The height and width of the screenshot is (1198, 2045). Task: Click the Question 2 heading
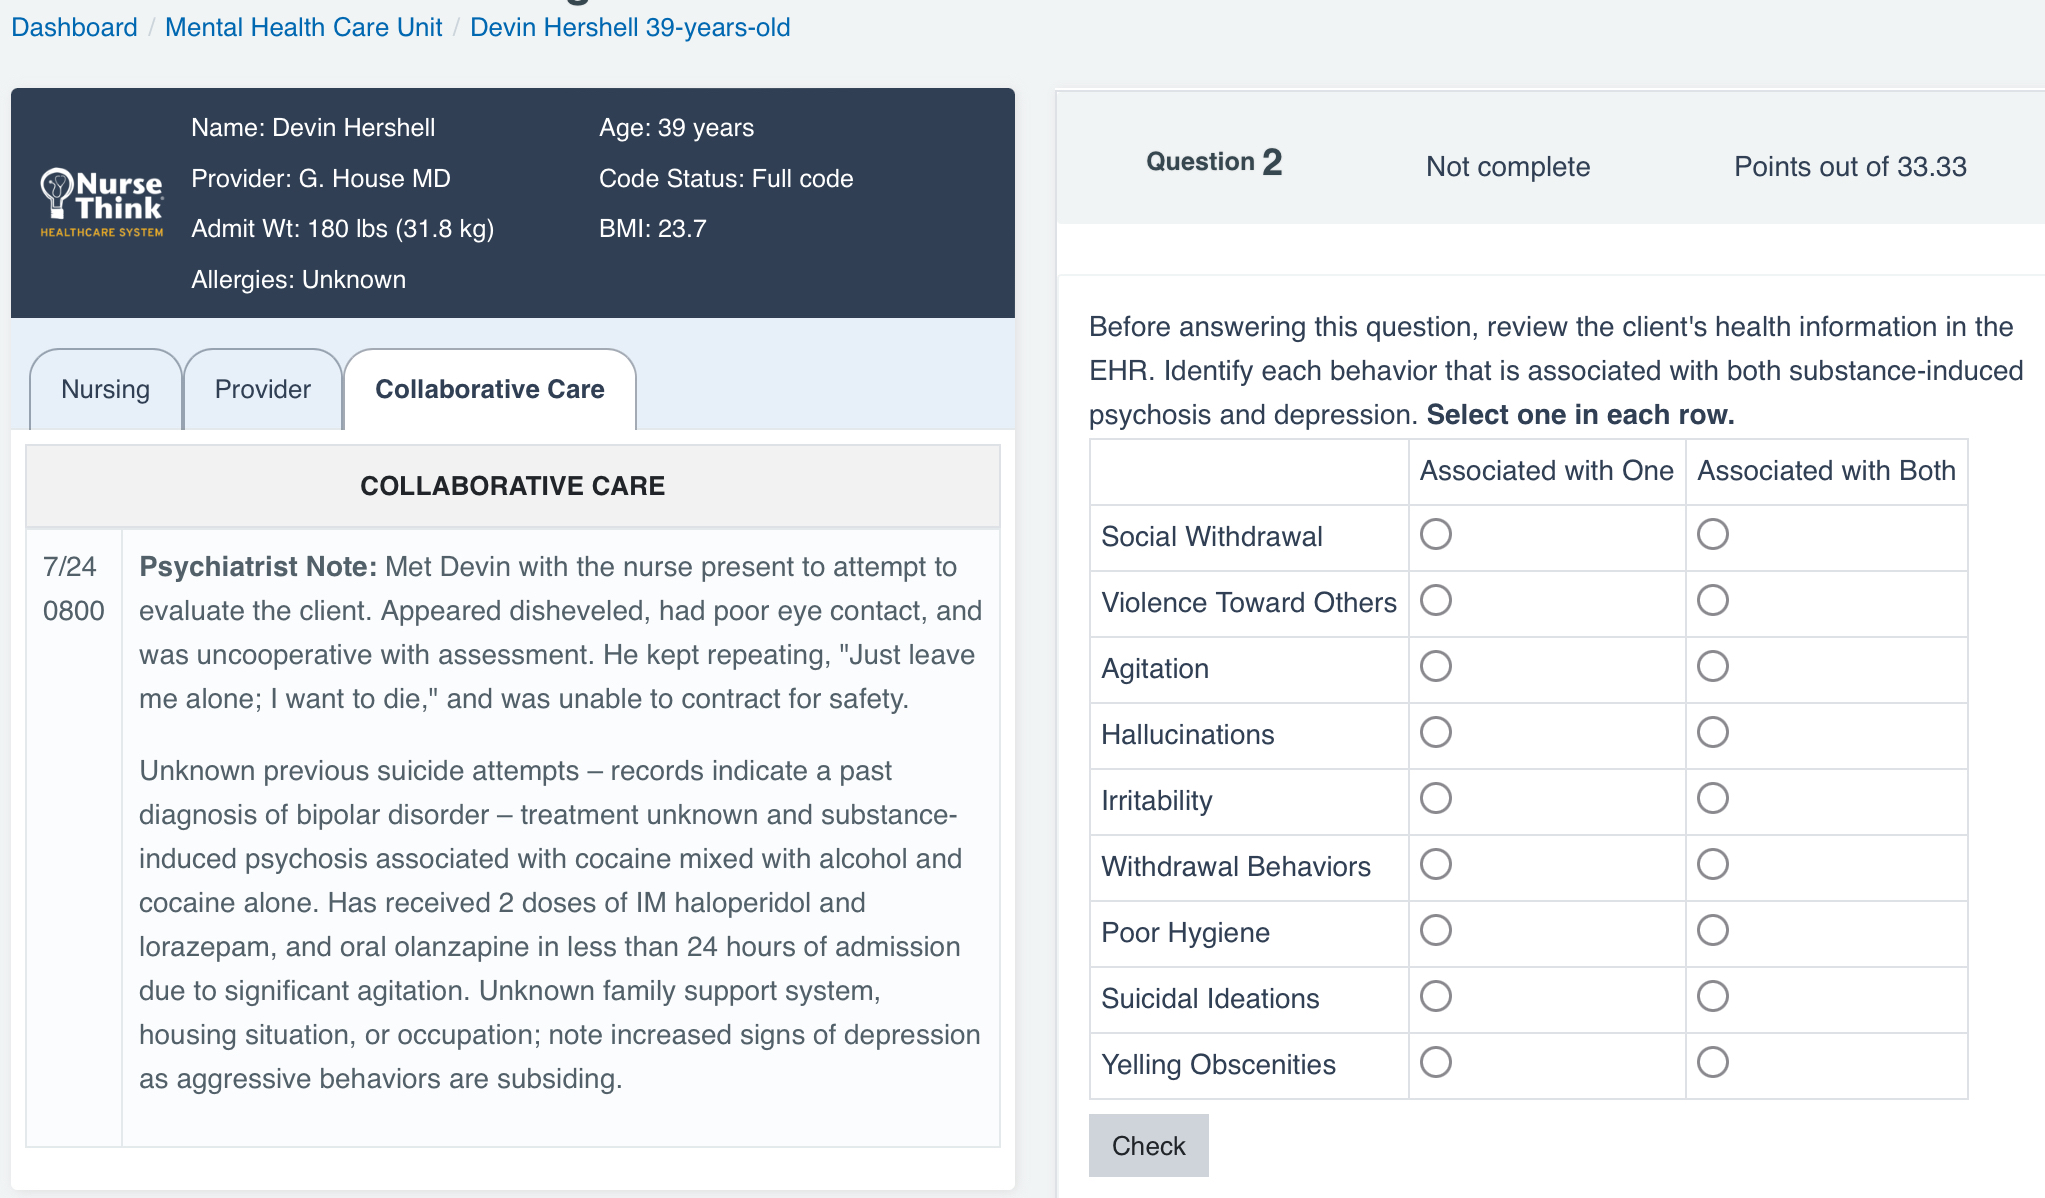point(1213,162)
